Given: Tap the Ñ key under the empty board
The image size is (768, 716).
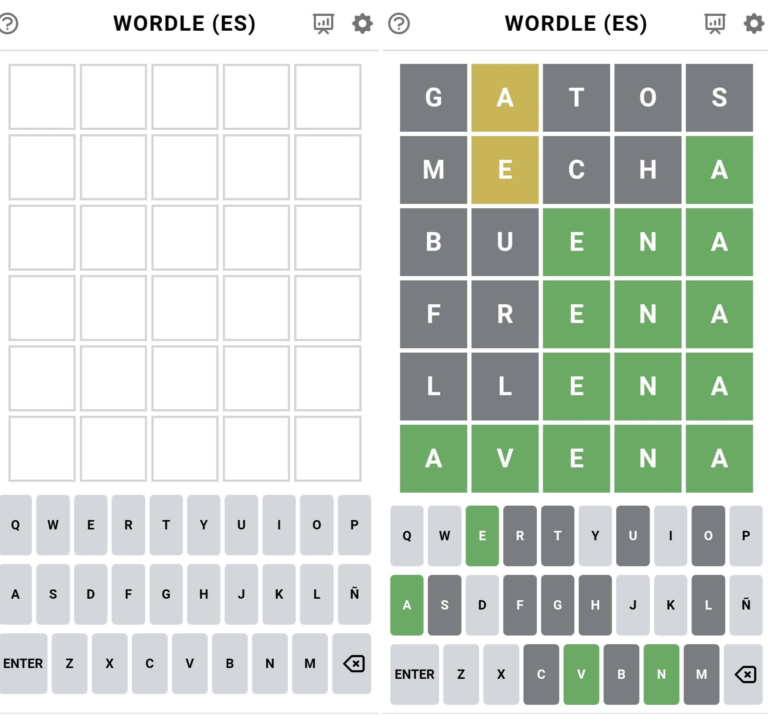Looking at the screenshot, I should (x=354, y=594).
